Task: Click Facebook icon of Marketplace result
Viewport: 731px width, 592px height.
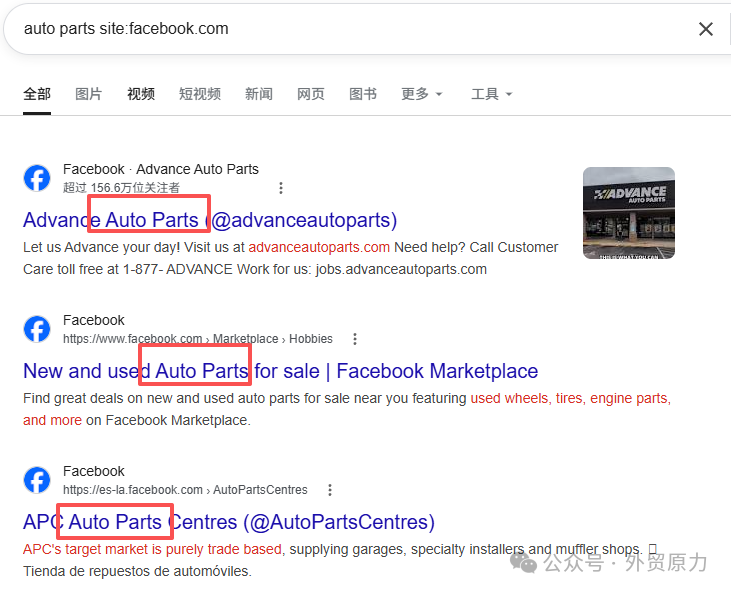Action: 37,329
